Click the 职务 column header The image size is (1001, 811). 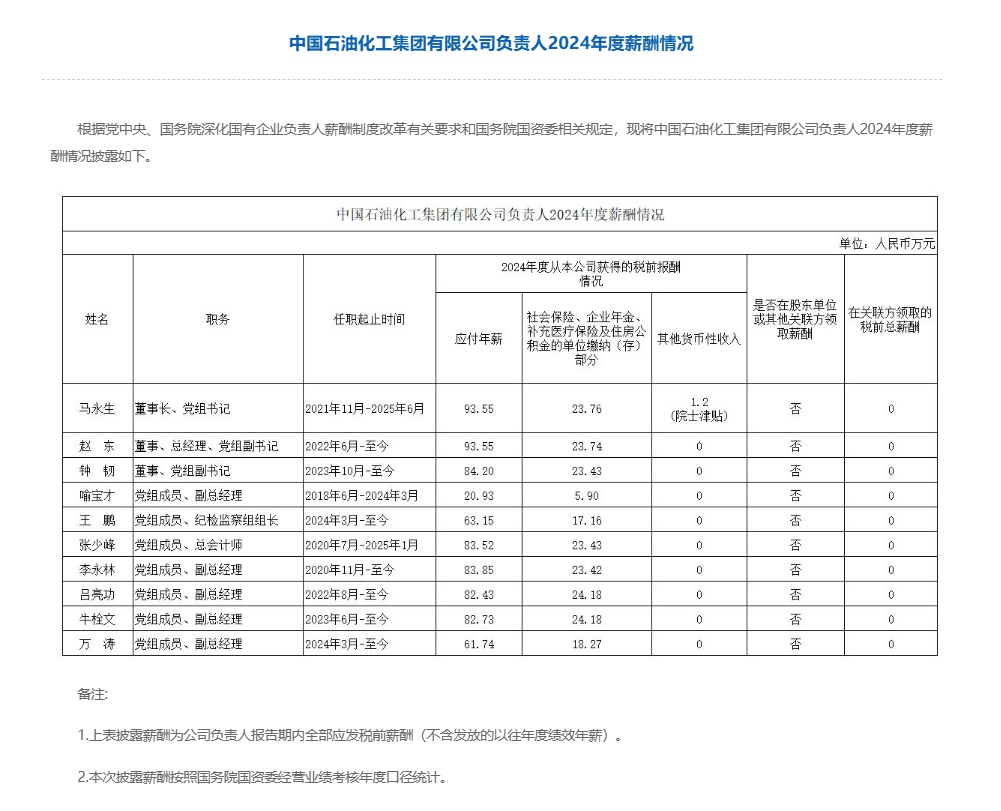[218, 319]
